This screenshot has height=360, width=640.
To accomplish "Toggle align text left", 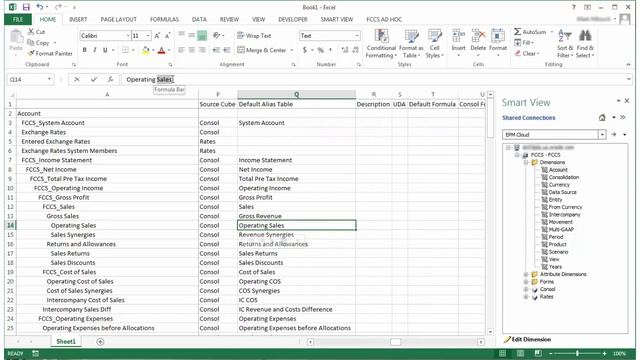I will [181, 50].
